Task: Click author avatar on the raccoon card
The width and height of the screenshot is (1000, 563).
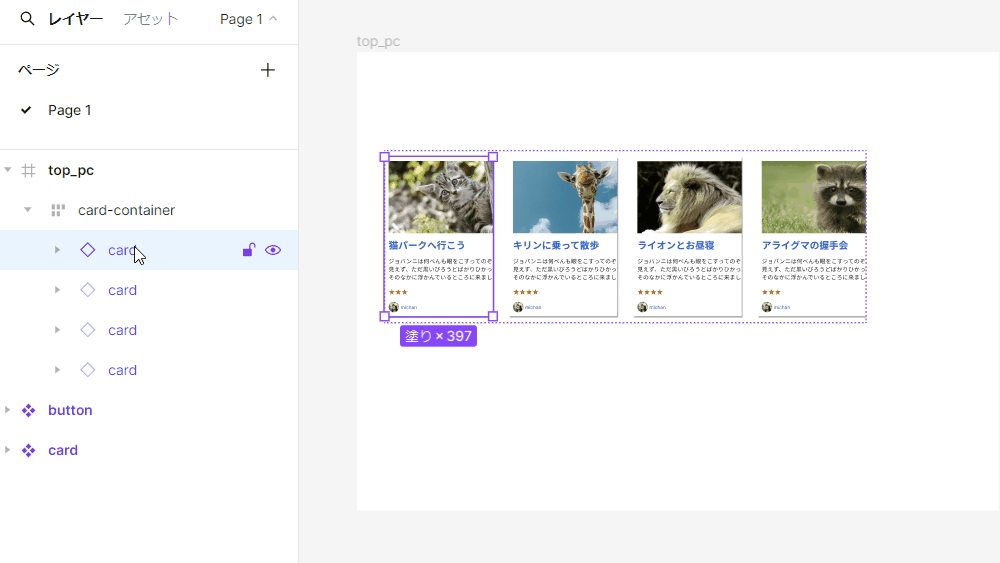Action: 767,307
